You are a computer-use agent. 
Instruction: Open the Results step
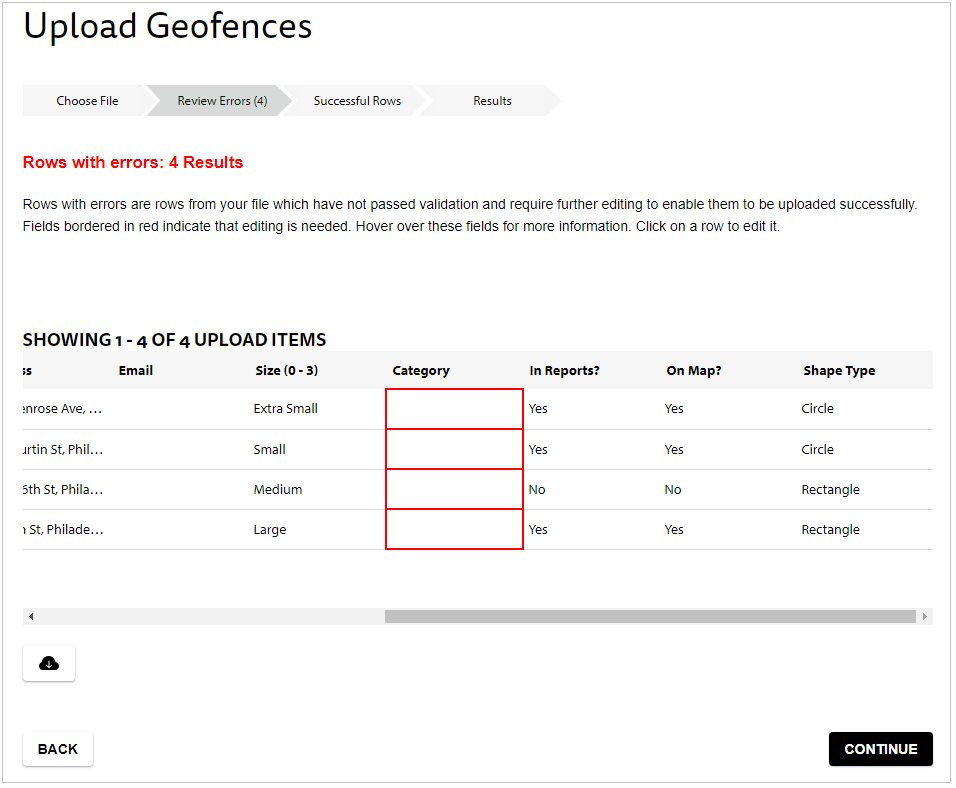[x=492, y=101]
